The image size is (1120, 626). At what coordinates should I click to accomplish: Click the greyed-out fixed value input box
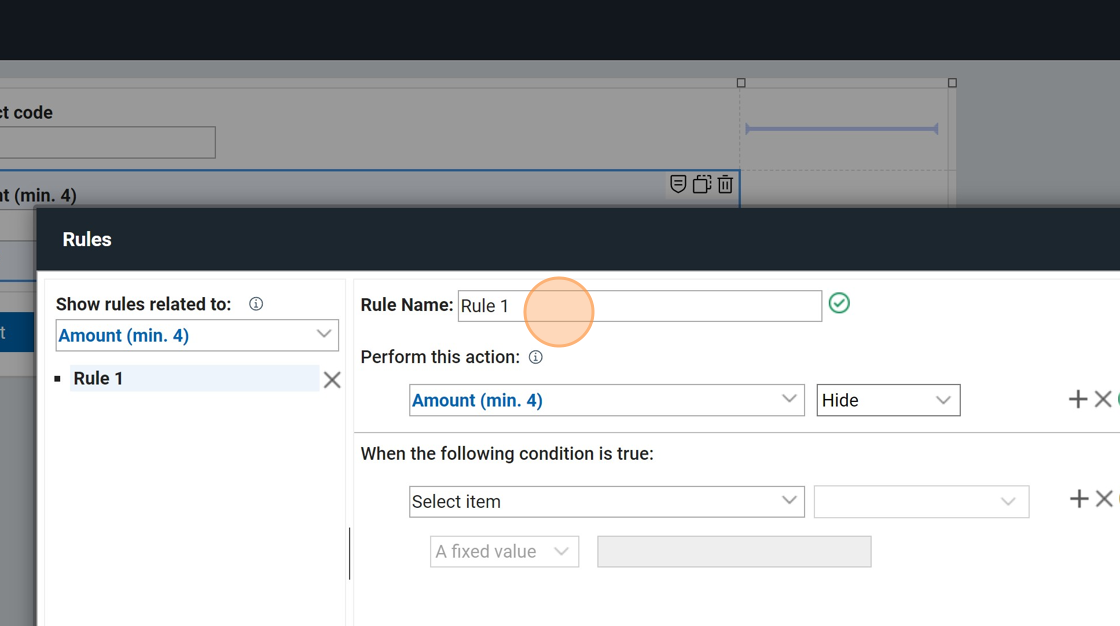coord(734,551)
